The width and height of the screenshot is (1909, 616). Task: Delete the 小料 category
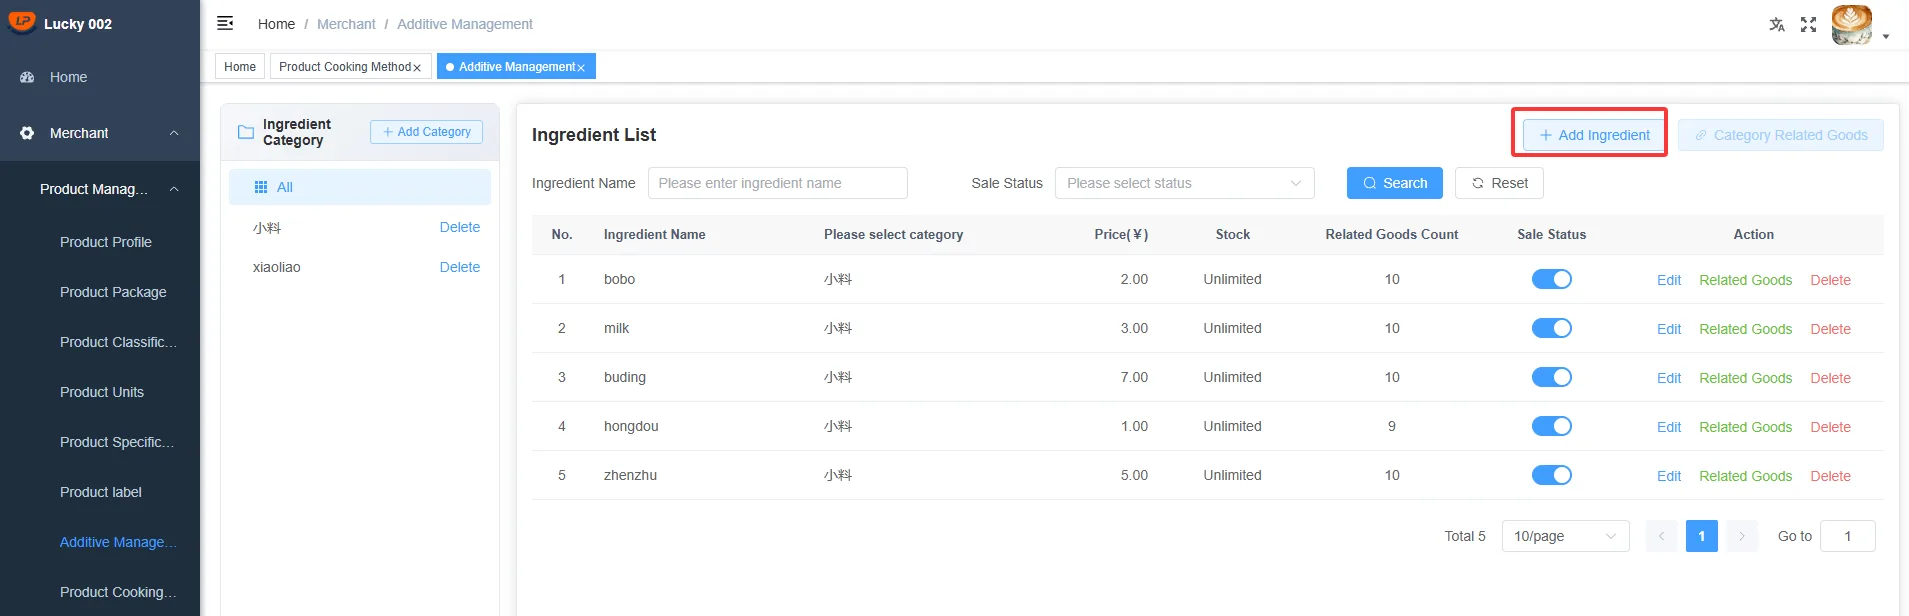tap(460, 227)
